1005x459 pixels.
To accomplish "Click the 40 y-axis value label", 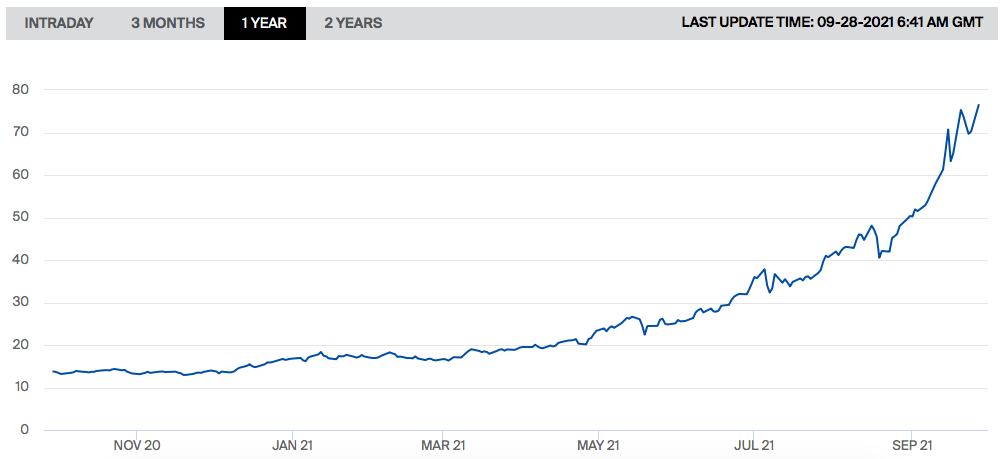I will (x=21, y=260).
